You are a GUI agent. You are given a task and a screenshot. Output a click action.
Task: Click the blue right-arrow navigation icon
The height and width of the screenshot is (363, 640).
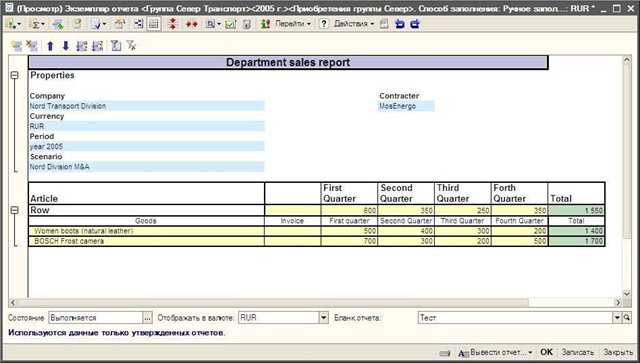415,24
